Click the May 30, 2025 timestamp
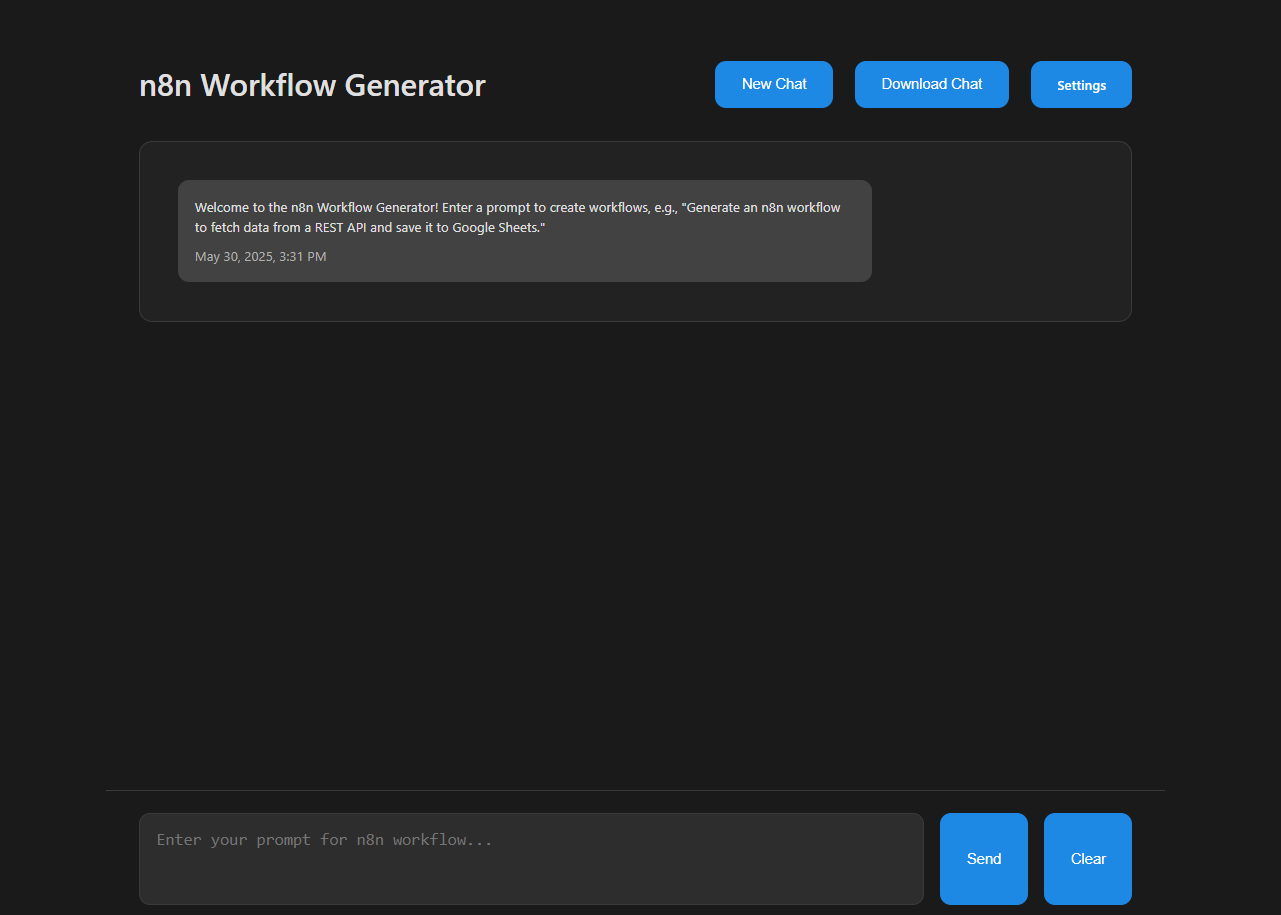This screenshot has width=1281, height=915. [261, 257]
